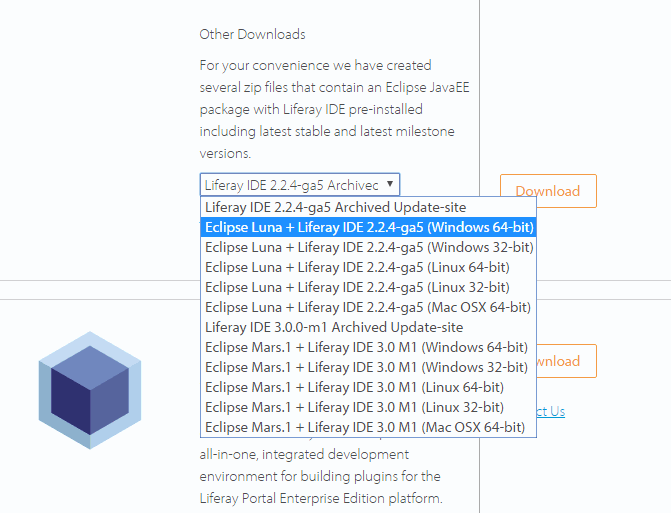Select Eclipse Mars.1 IDE 3.0 M1 Mac OSX 64-bit

click(x=368, y=427)
